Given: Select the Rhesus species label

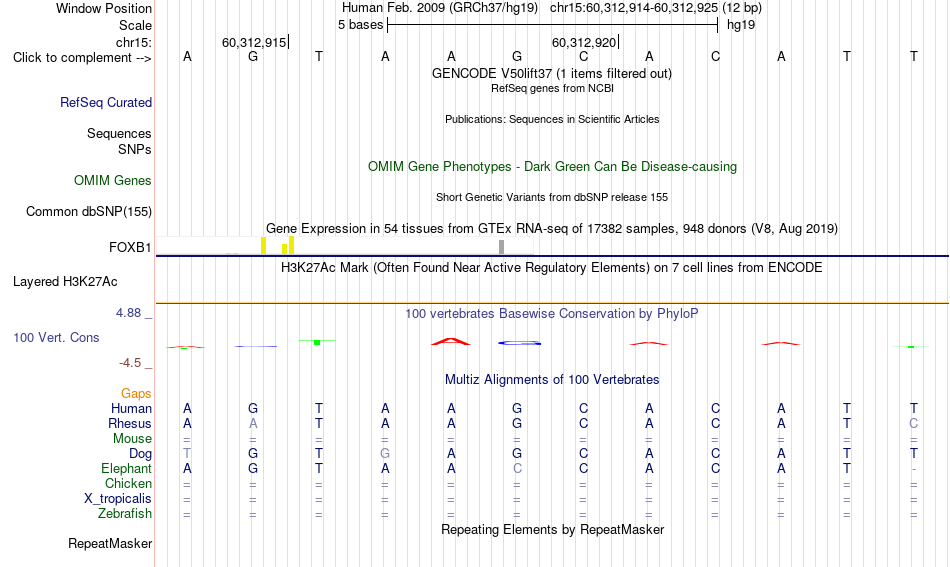Looking at the screenshot, I should (130, 423).
